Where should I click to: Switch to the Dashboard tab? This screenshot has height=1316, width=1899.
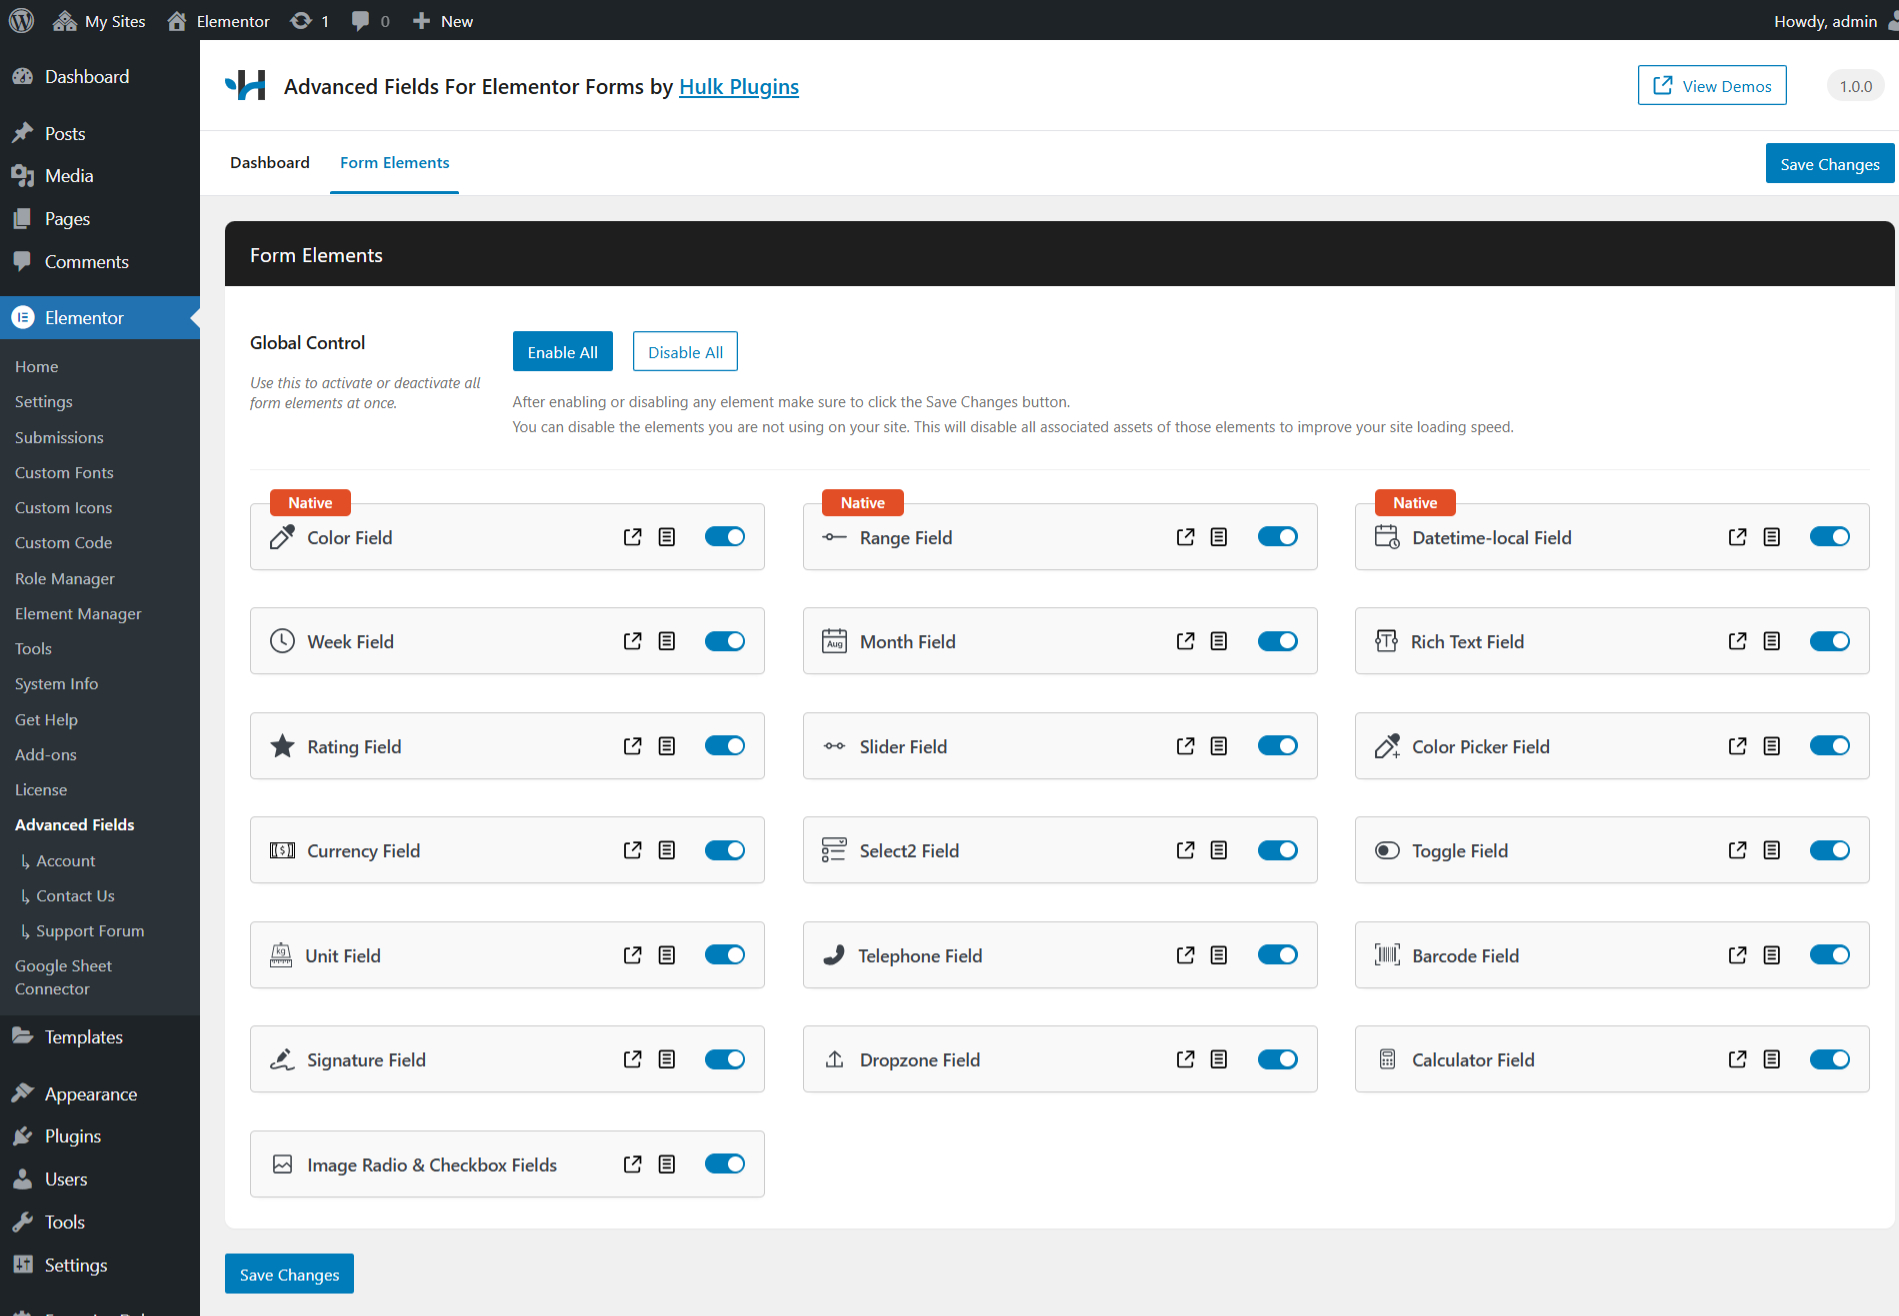pyautogui.click(x=270, y=162)
